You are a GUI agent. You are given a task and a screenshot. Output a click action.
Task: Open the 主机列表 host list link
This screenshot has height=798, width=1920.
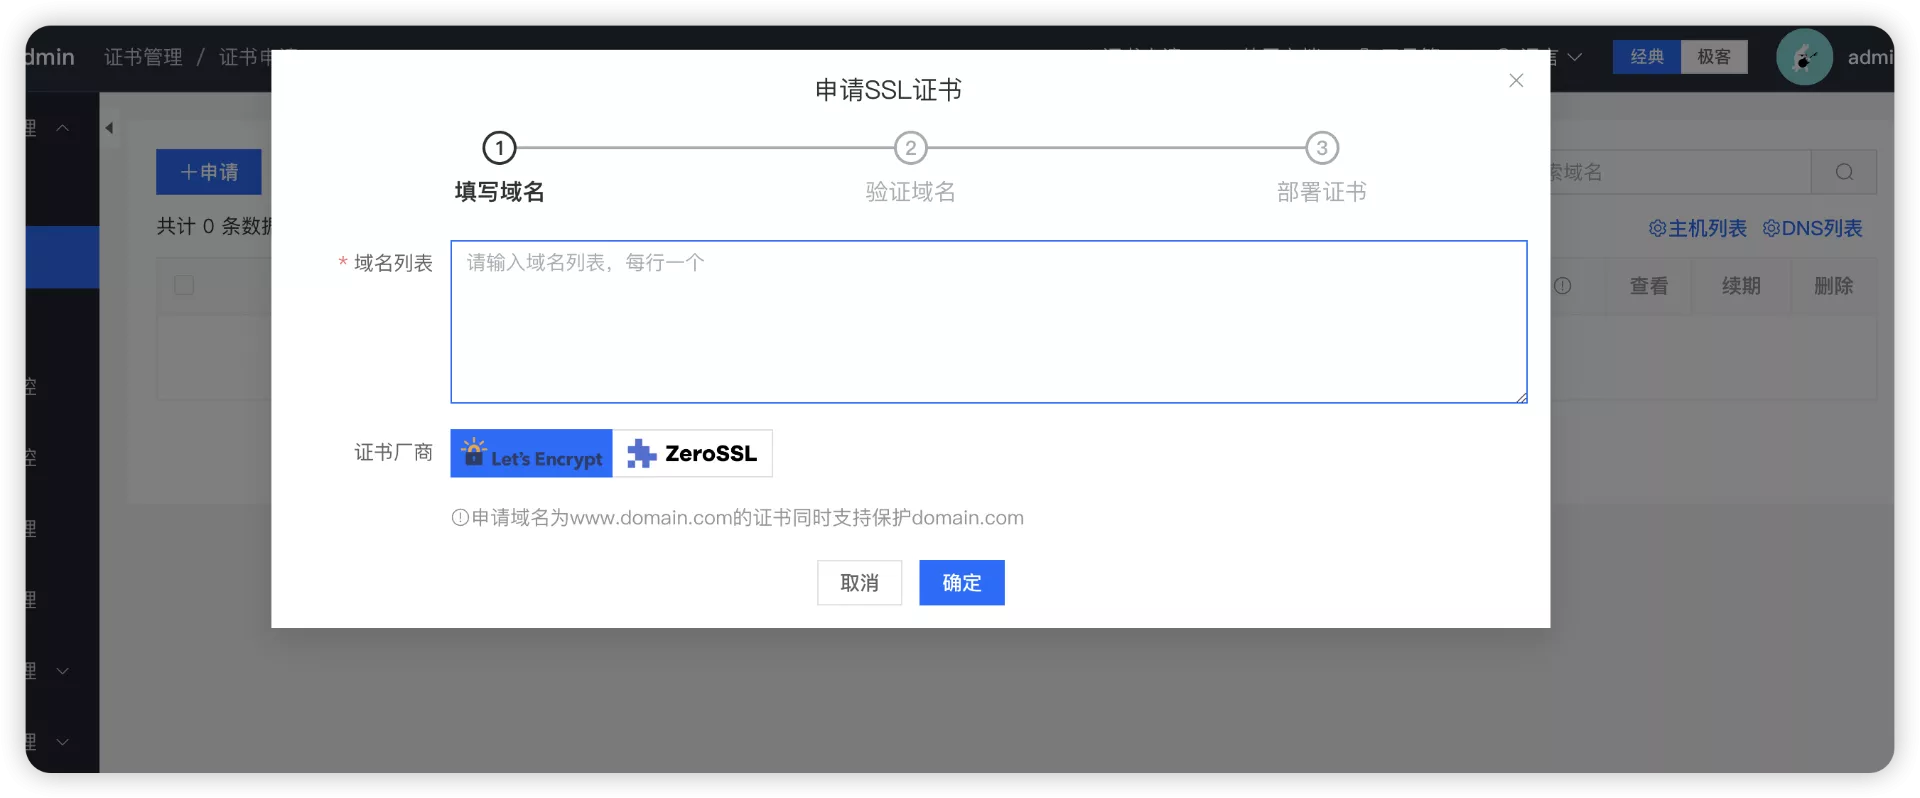tap(1697, 228)
